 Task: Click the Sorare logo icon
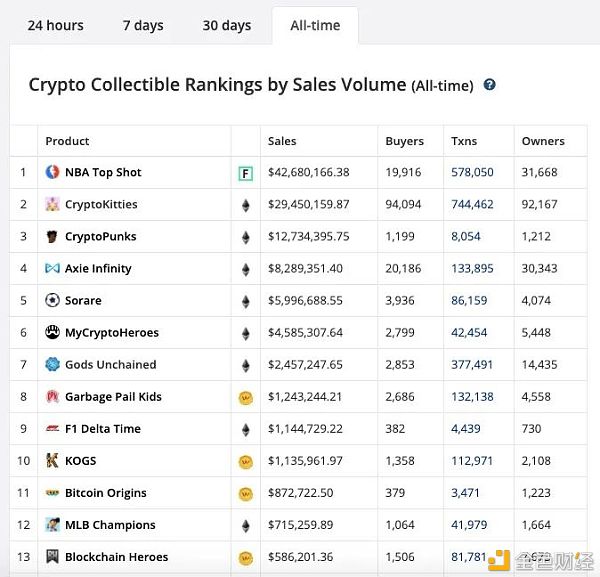[x=53, y=301]
